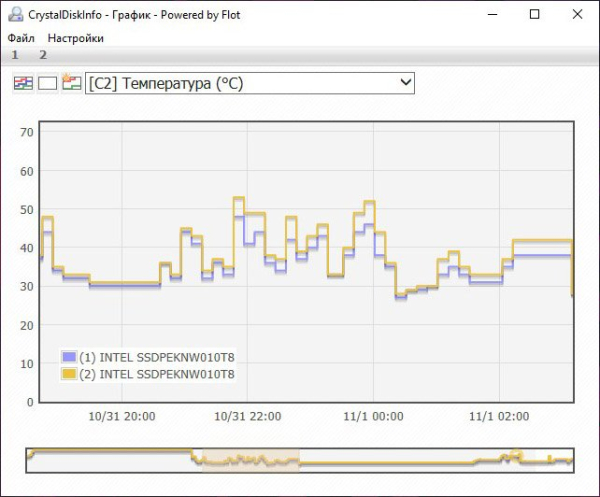Click the chart icon with the sun
Image resolution: width=600 pixels, height=497 pixels.
click(x=72, y=83)
